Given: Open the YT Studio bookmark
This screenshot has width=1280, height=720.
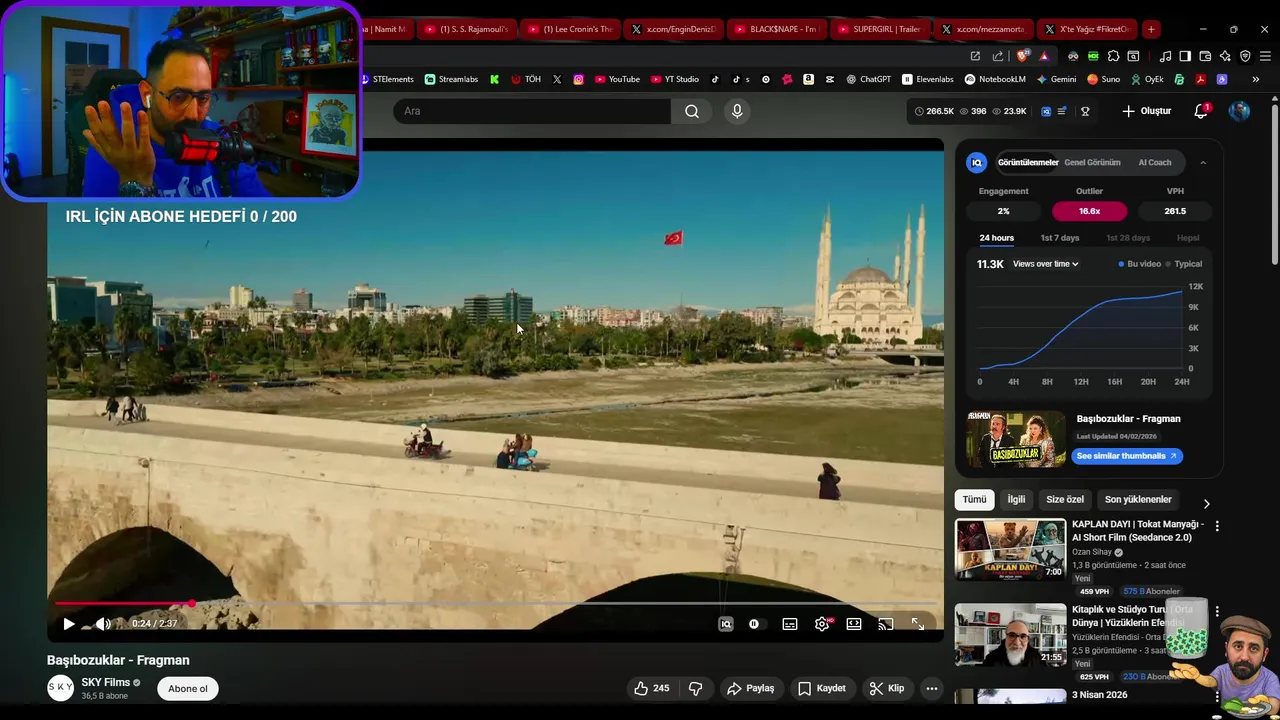Looking at the screenshot, I should pos(675,79).
